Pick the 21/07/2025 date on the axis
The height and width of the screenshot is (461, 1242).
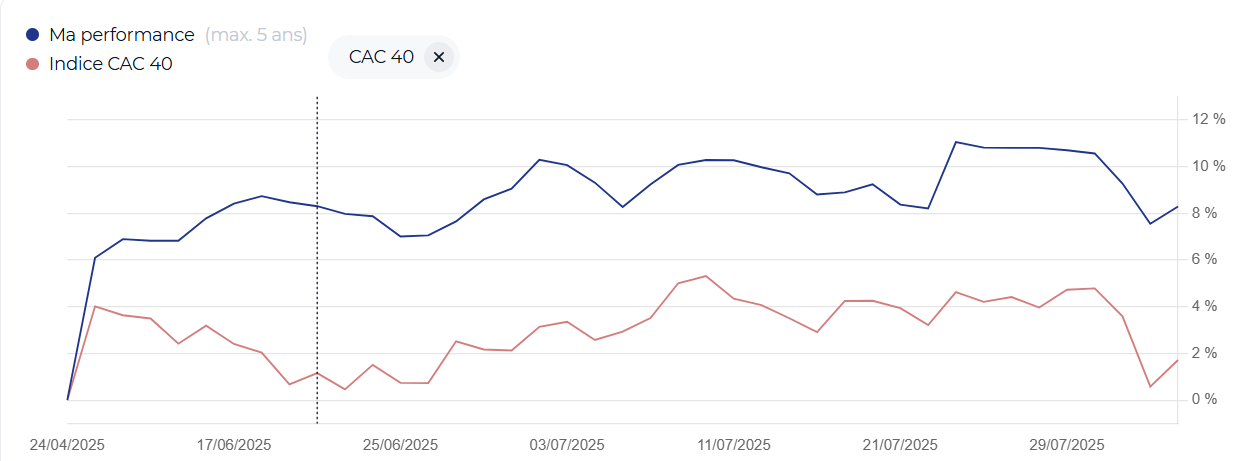tap(900, 445)
